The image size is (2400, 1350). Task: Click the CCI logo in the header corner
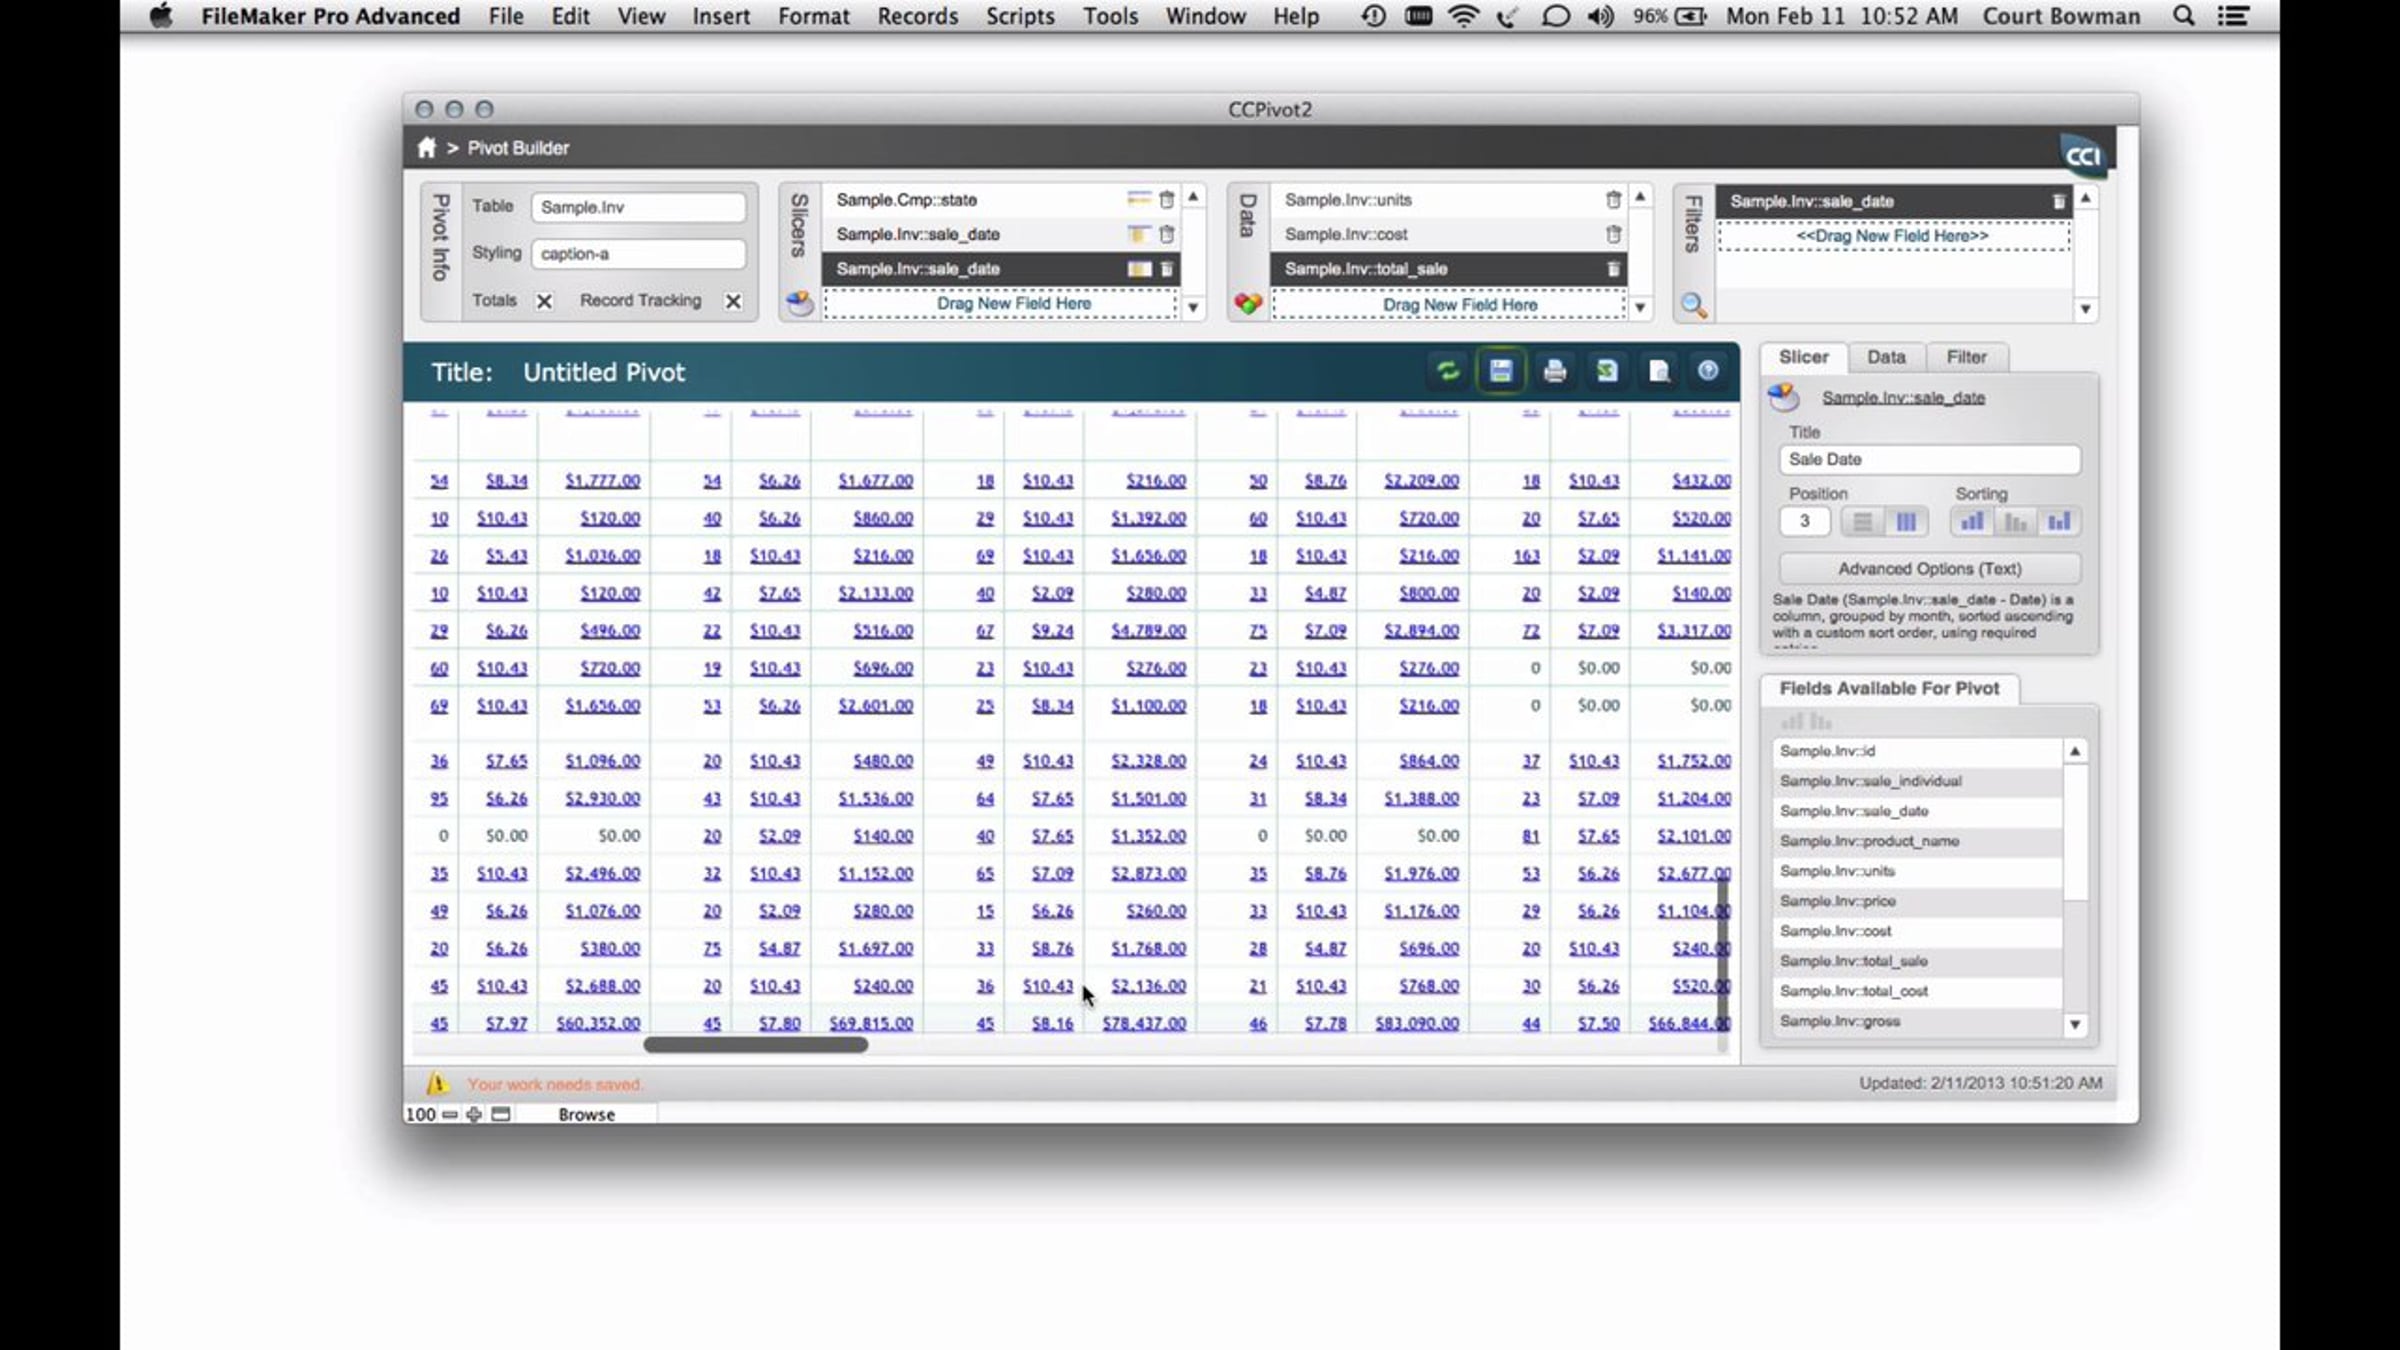pyautogui.click(x=2084, y=156)
